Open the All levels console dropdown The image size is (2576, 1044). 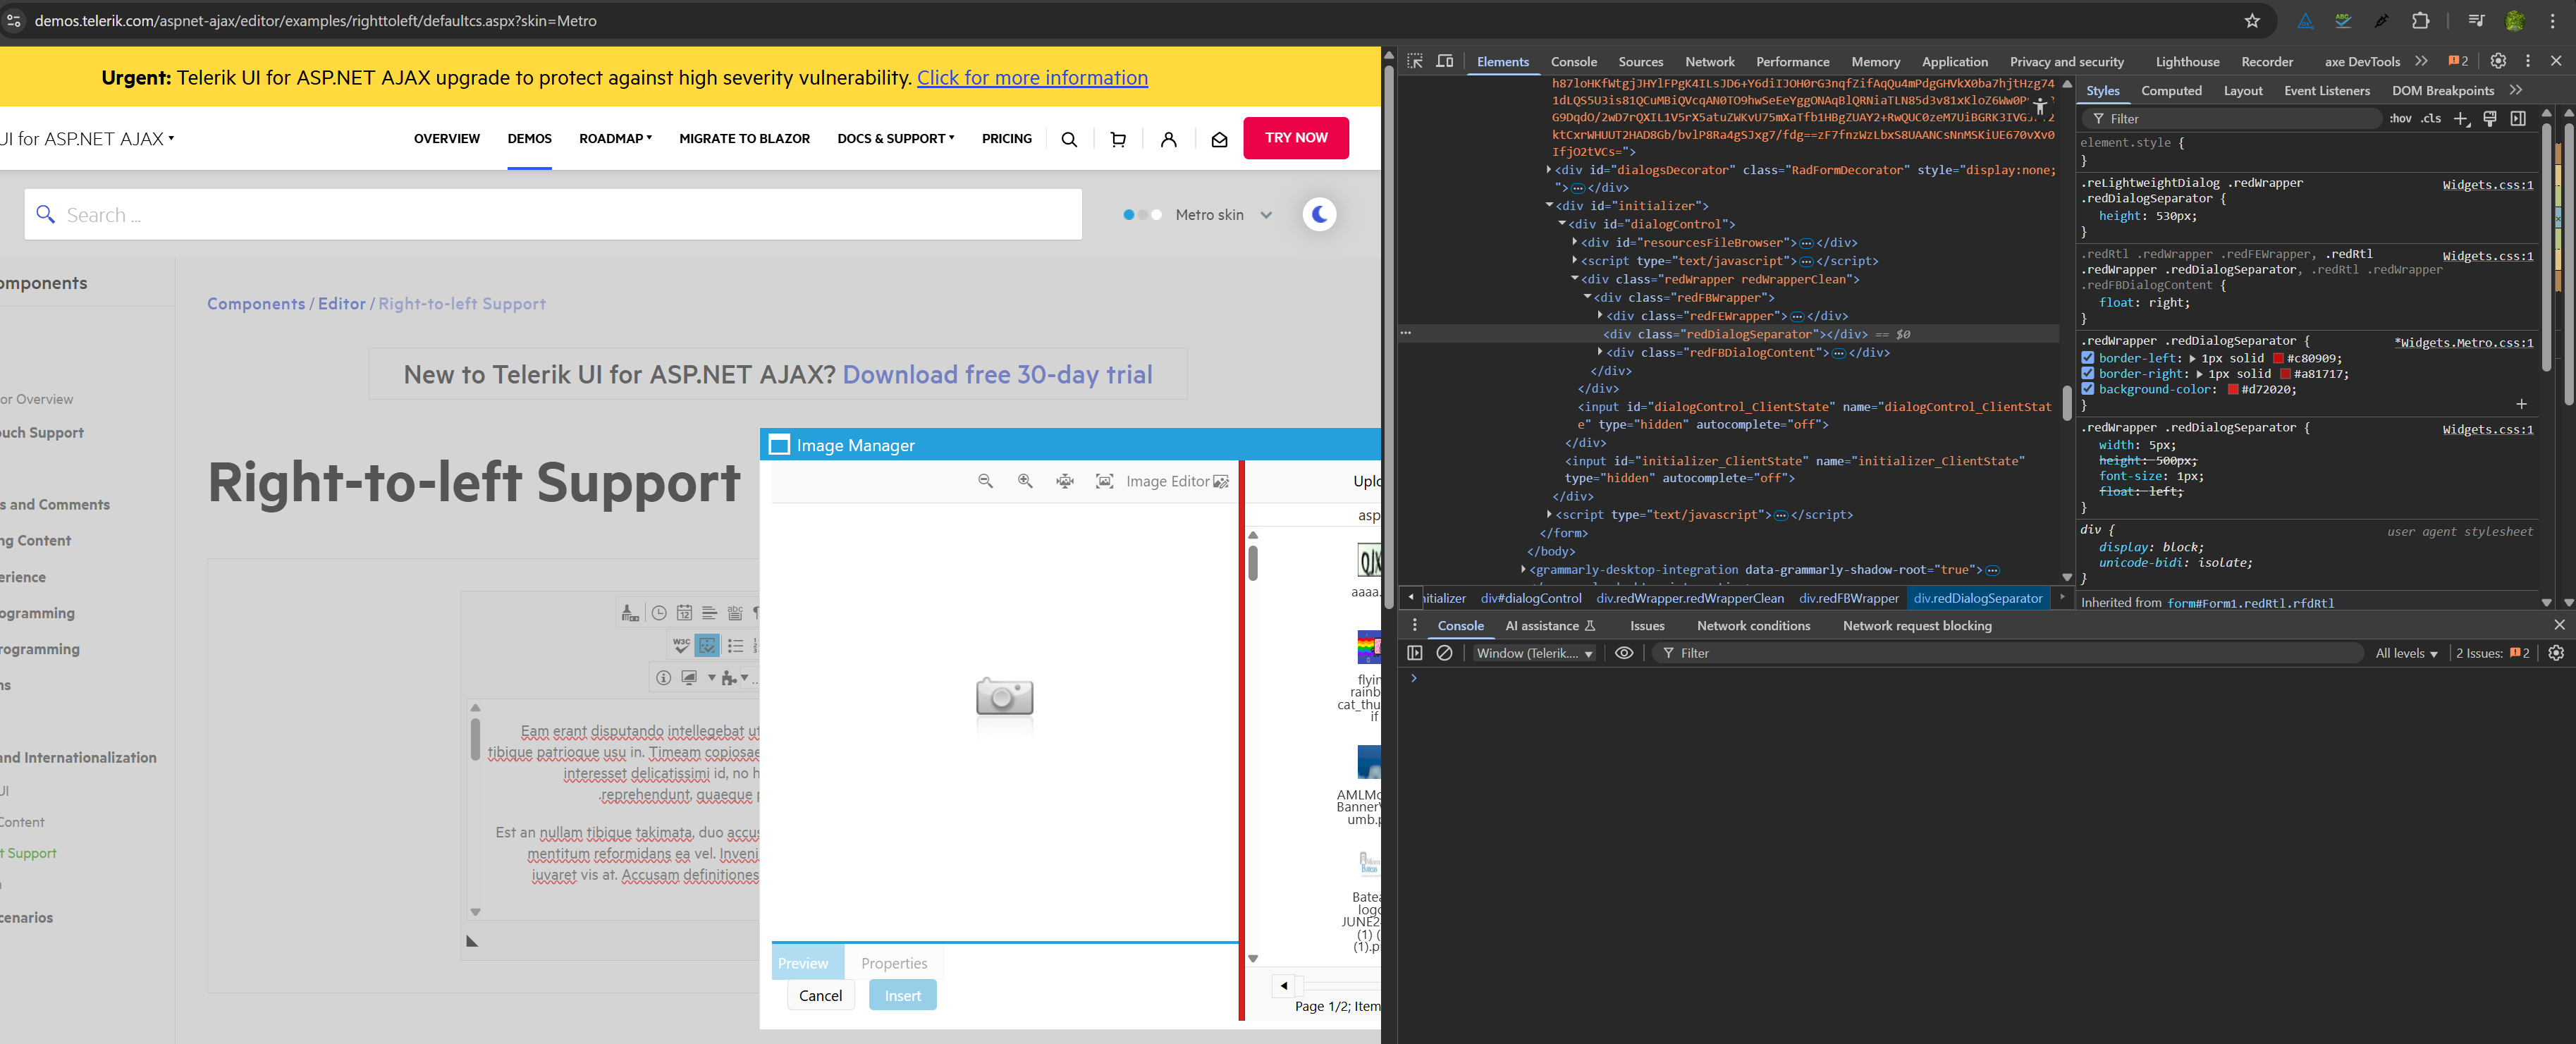pos(2406,653)
